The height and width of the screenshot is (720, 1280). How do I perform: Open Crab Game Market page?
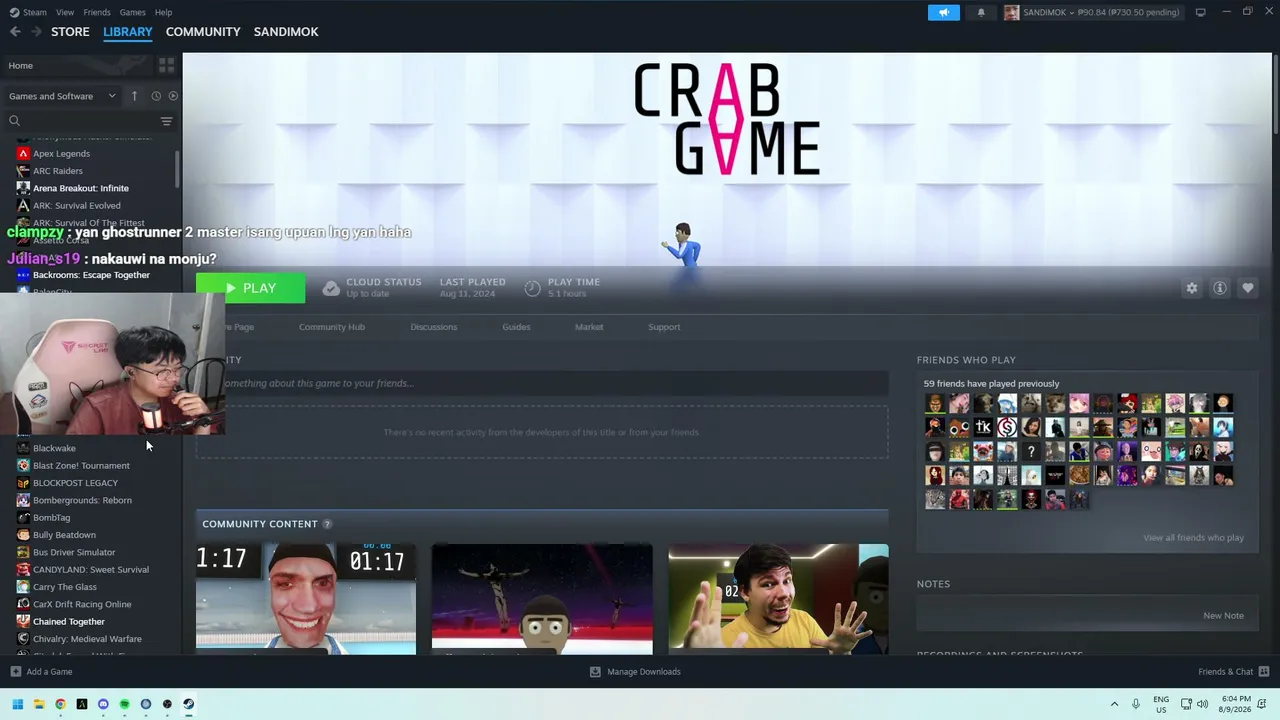(589, 327)
